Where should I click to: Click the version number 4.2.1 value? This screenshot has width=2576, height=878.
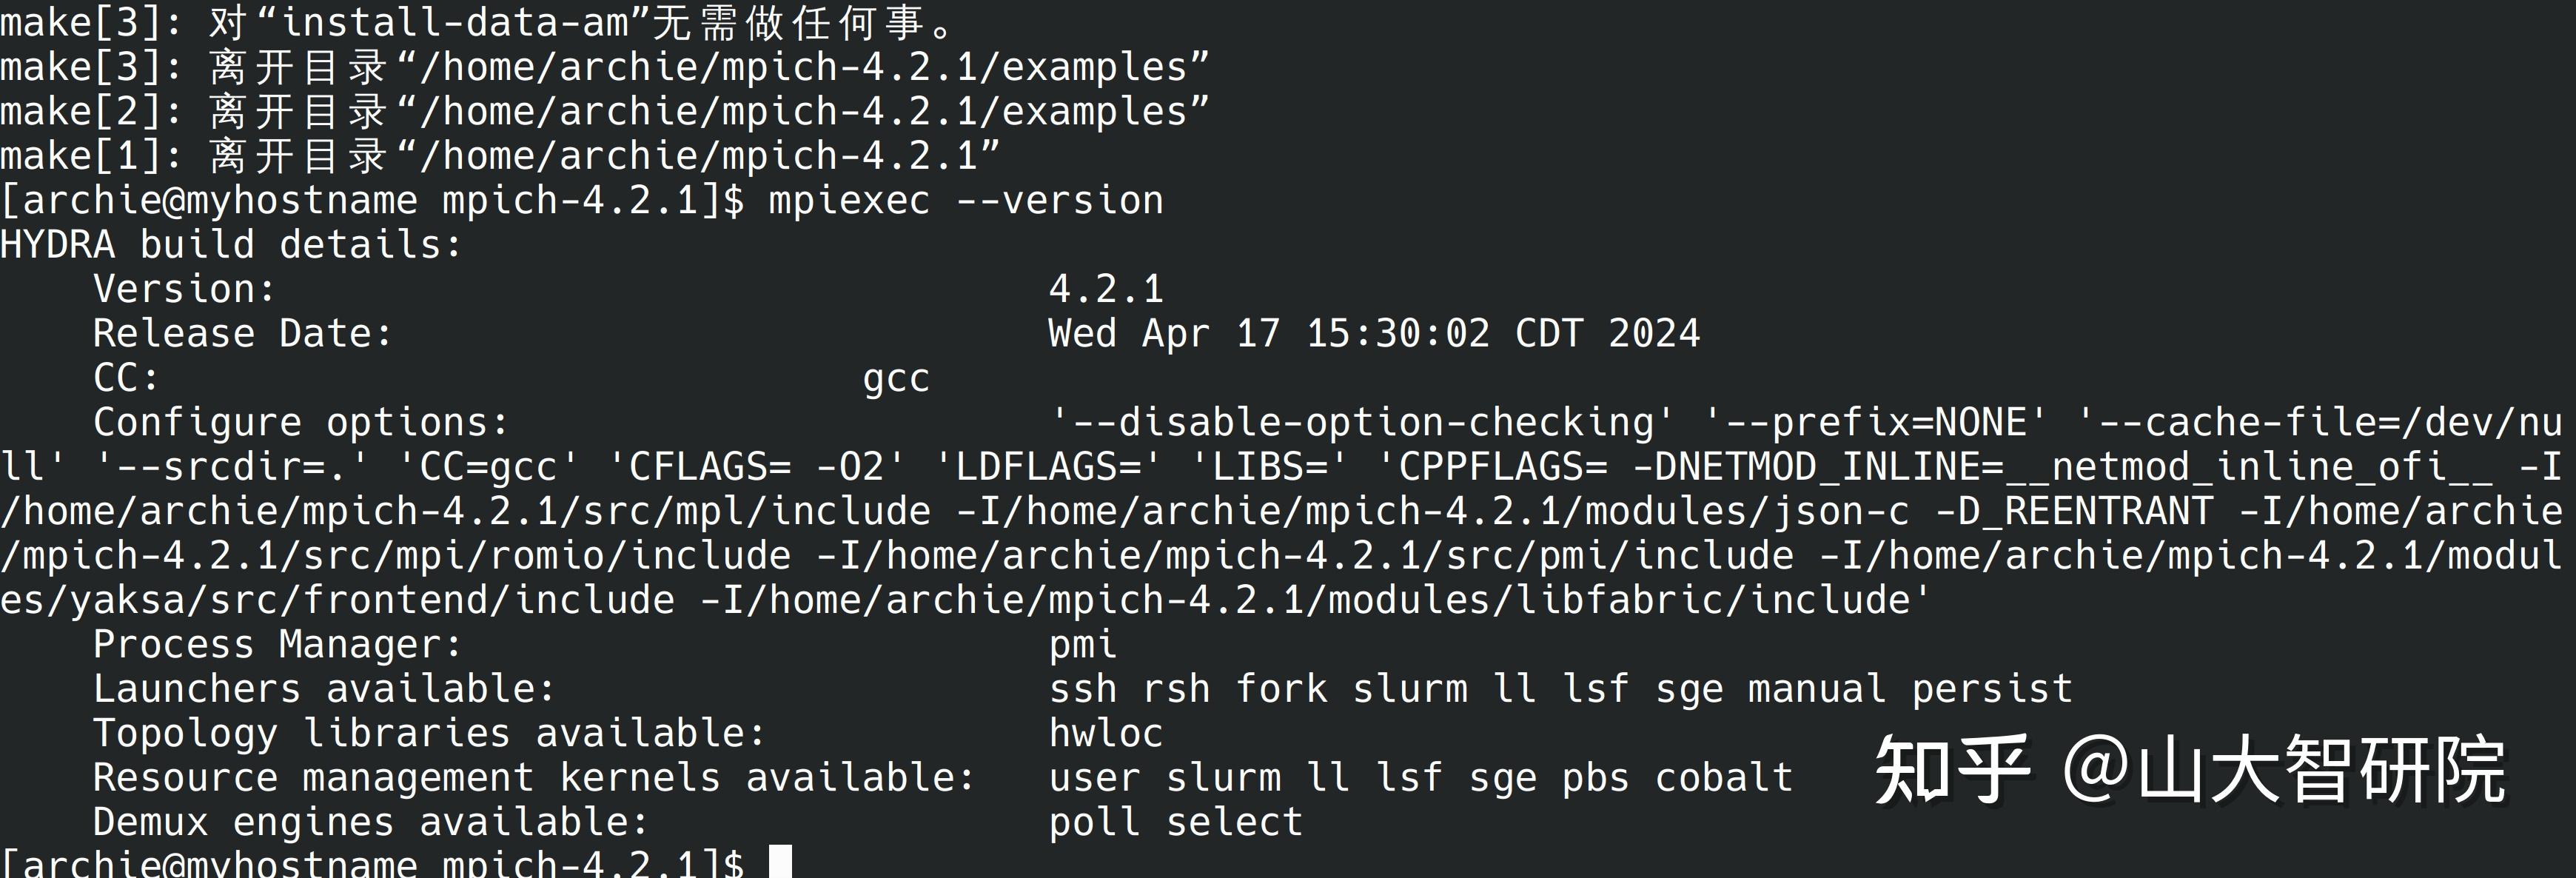click(1106, 290)
